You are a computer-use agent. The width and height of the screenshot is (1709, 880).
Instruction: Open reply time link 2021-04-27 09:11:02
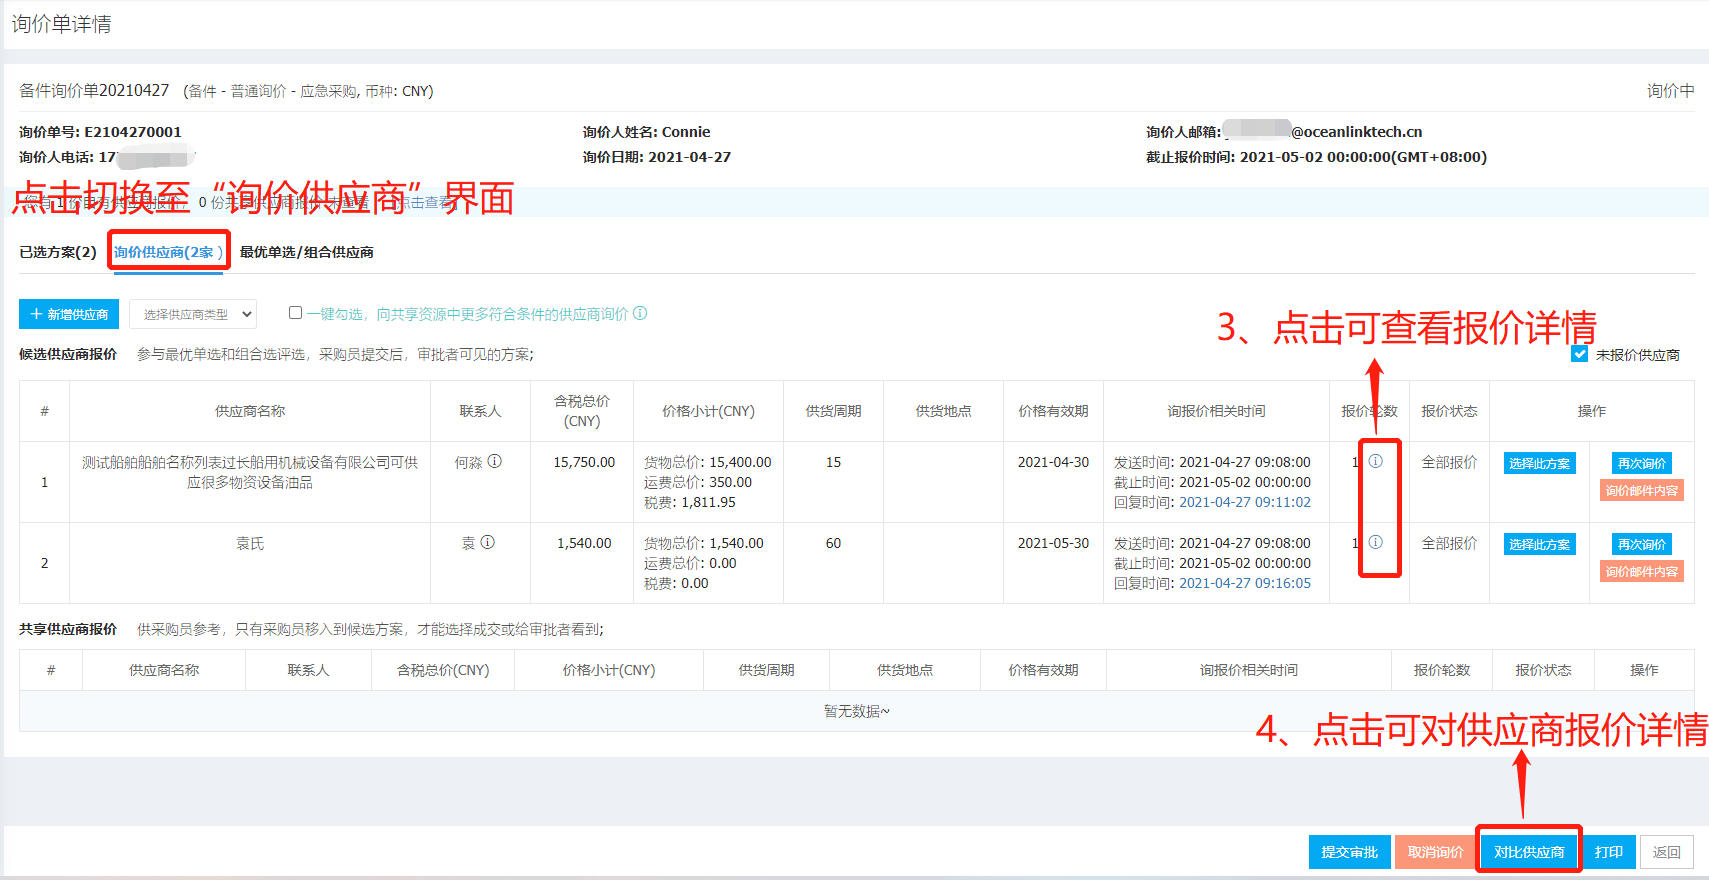[1245, 502]
